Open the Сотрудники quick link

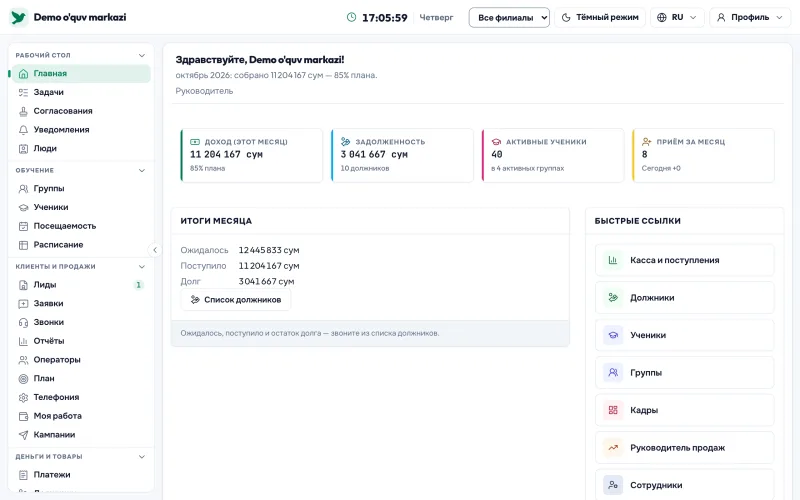coord(685,485)
